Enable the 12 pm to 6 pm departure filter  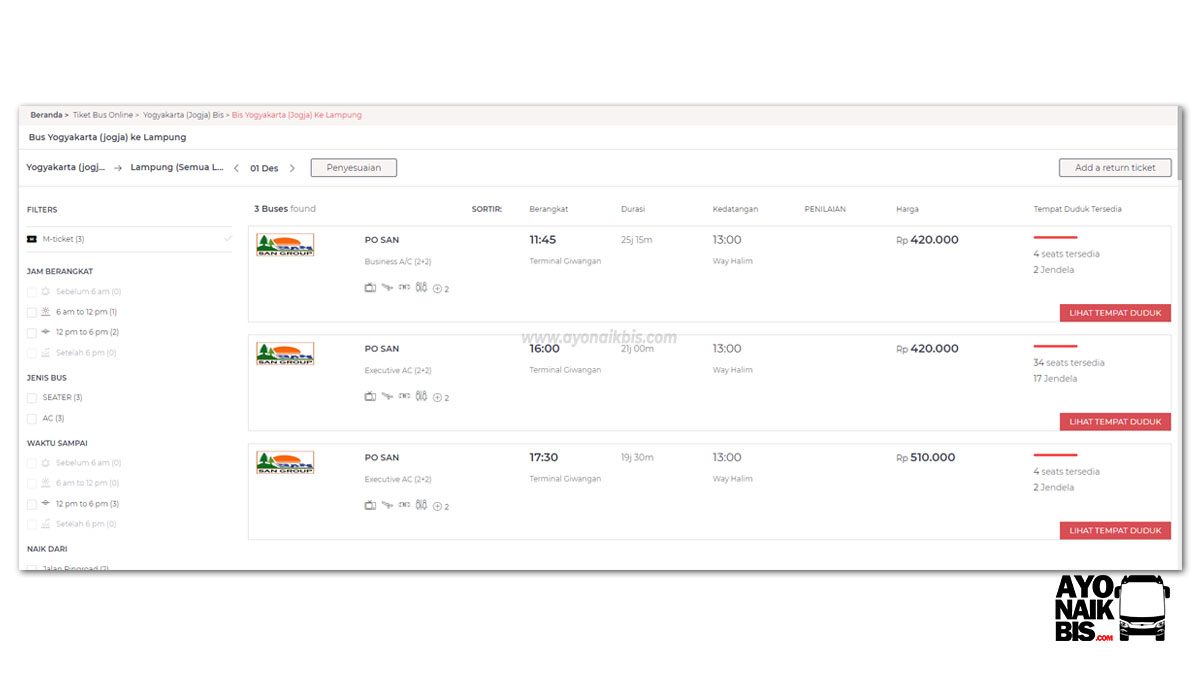[x=31, y=331]
